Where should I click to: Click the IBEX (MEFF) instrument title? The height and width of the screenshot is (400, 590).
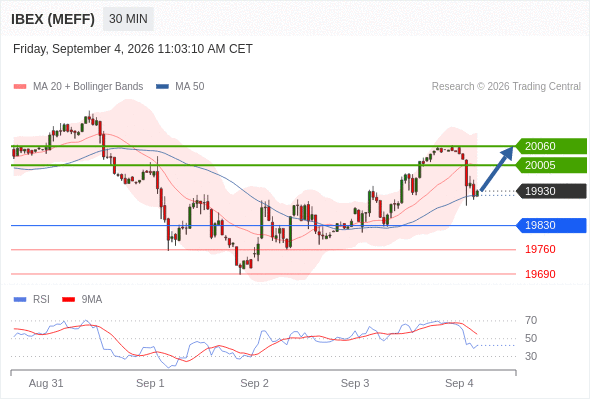pos(53,19)
